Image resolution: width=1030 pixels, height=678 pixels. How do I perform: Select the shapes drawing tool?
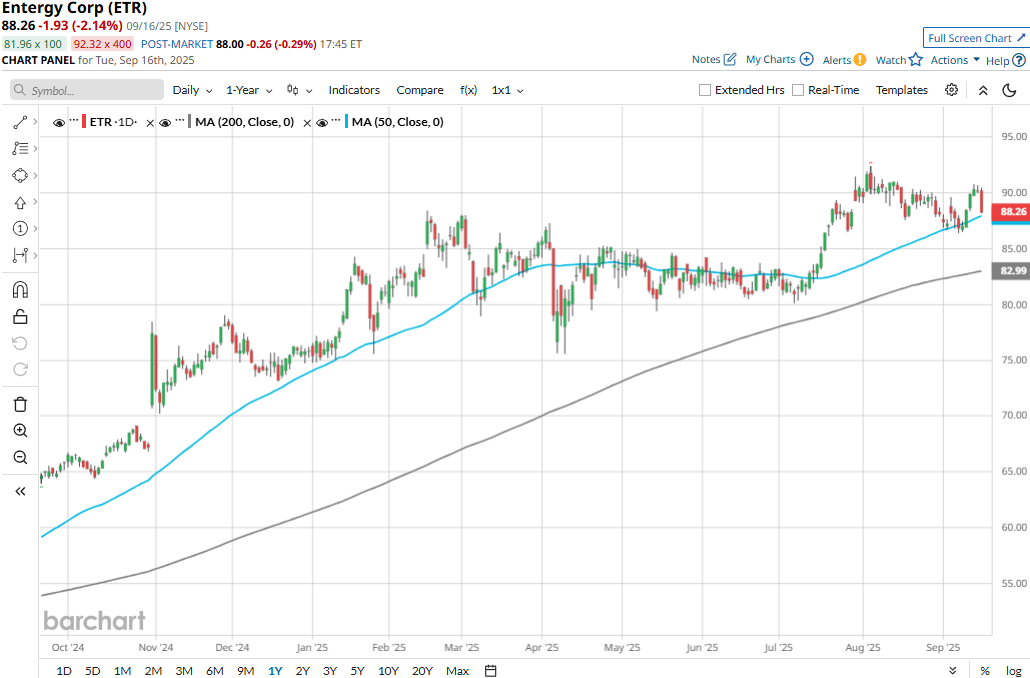tap(20, 175)
